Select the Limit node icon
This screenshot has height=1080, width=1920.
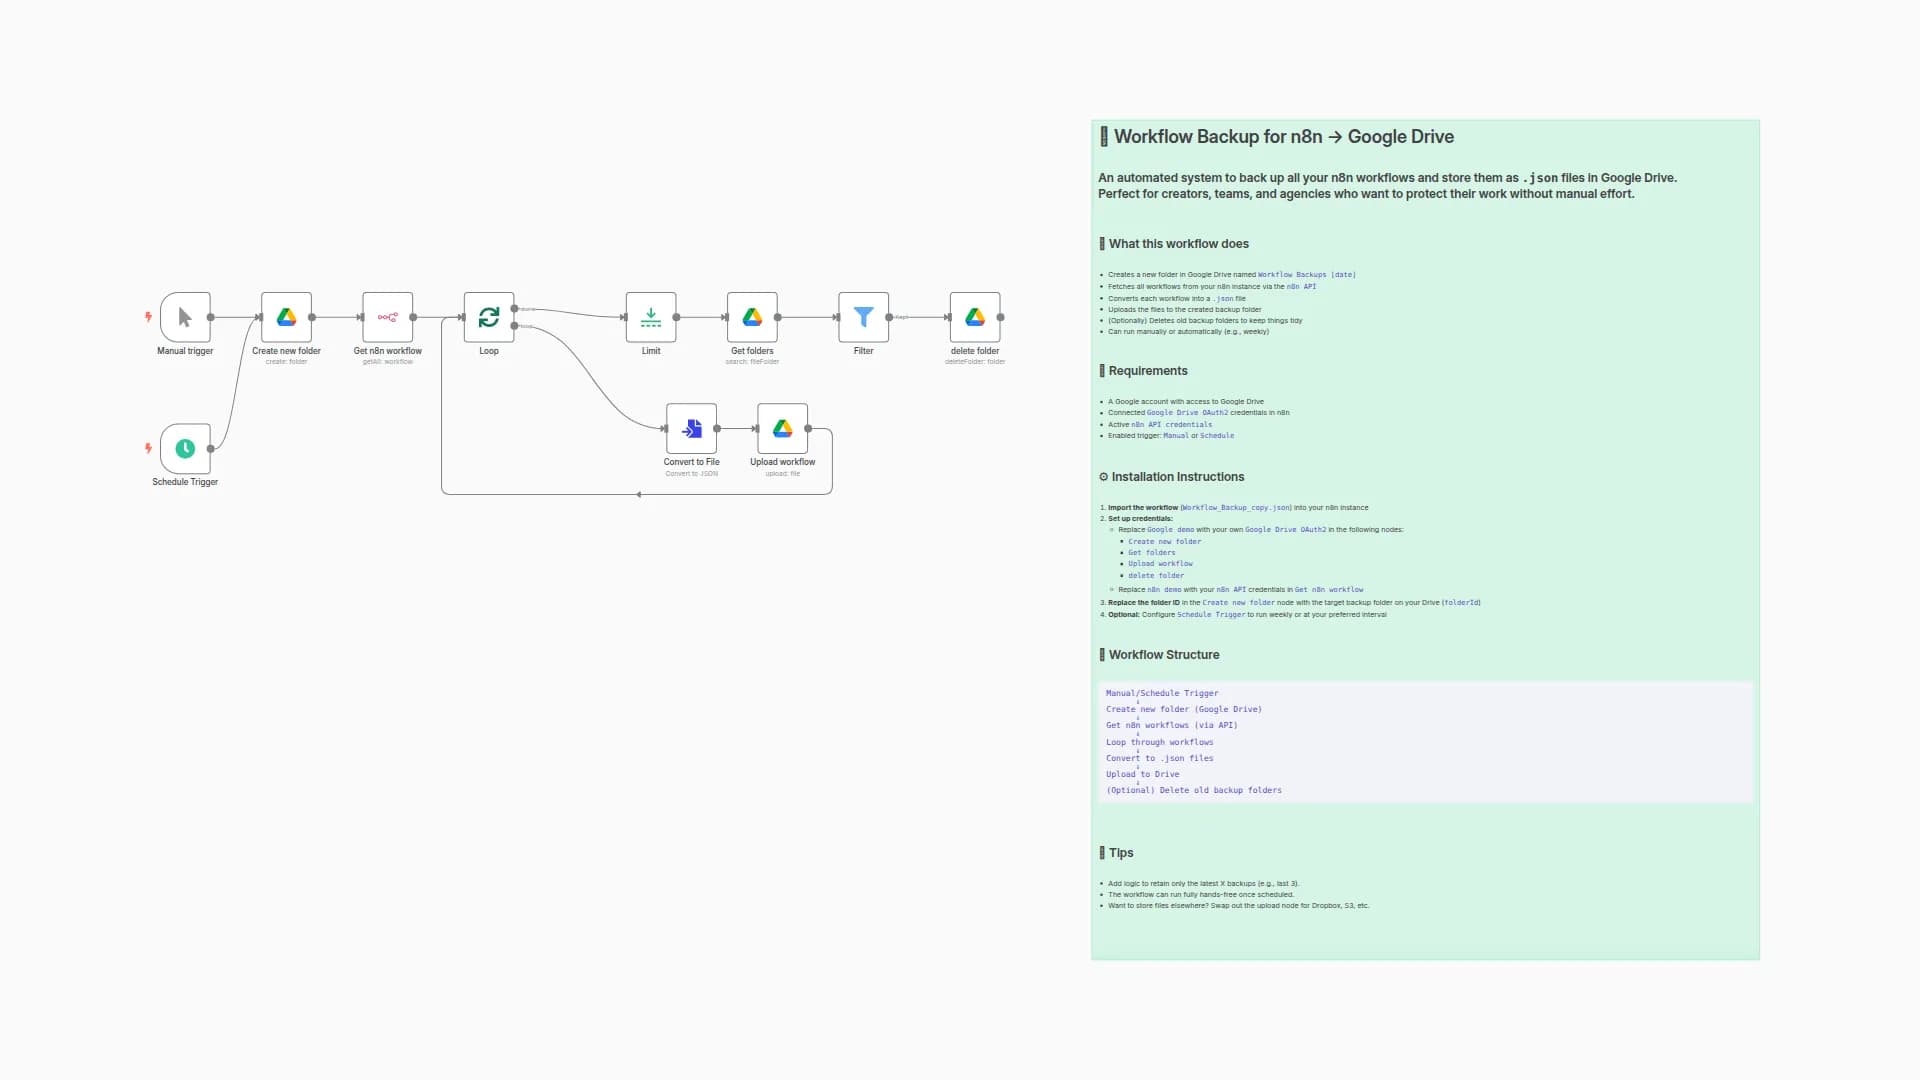(x=651, y=317)
